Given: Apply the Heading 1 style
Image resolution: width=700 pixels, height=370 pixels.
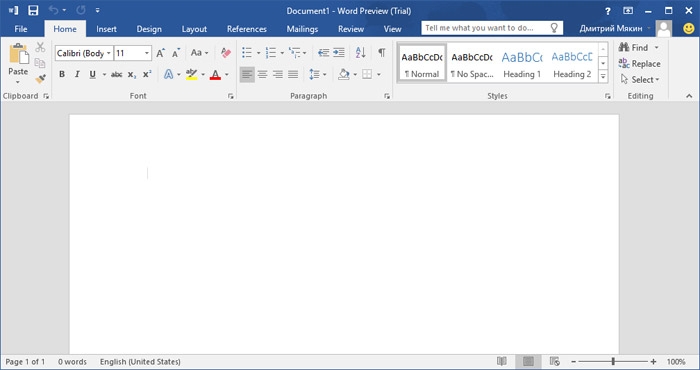Looking at the screenshot, I should pos(522,63).
